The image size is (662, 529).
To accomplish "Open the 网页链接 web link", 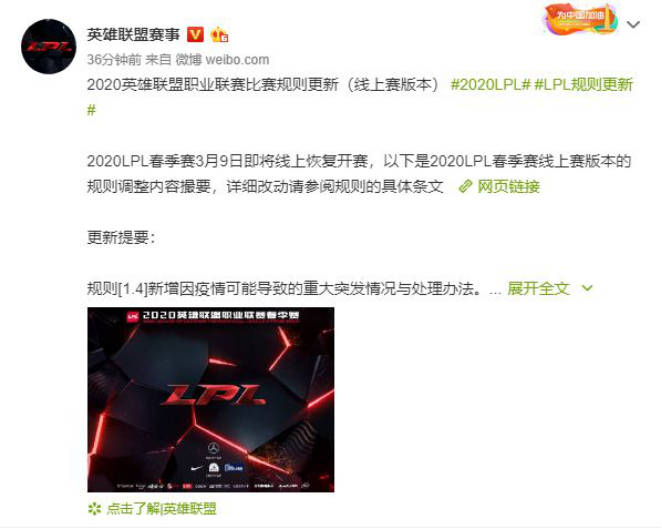I will pyautogui.click(x=509, y=186).
